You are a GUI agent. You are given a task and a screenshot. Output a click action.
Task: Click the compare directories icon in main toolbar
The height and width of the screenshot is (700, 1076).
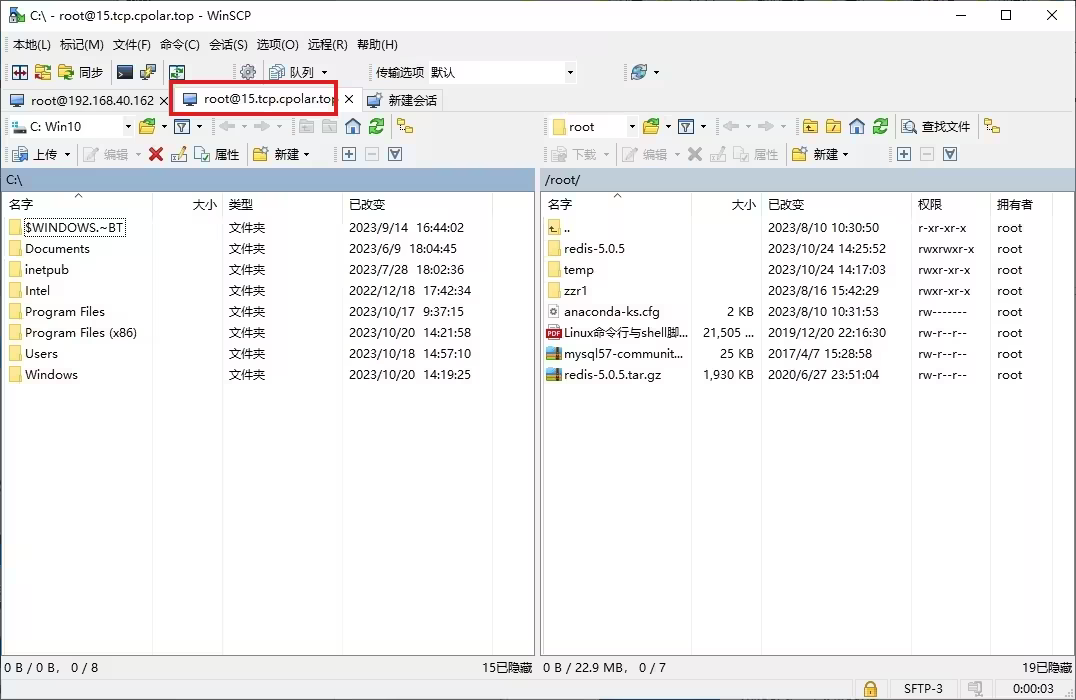(20, 72)
